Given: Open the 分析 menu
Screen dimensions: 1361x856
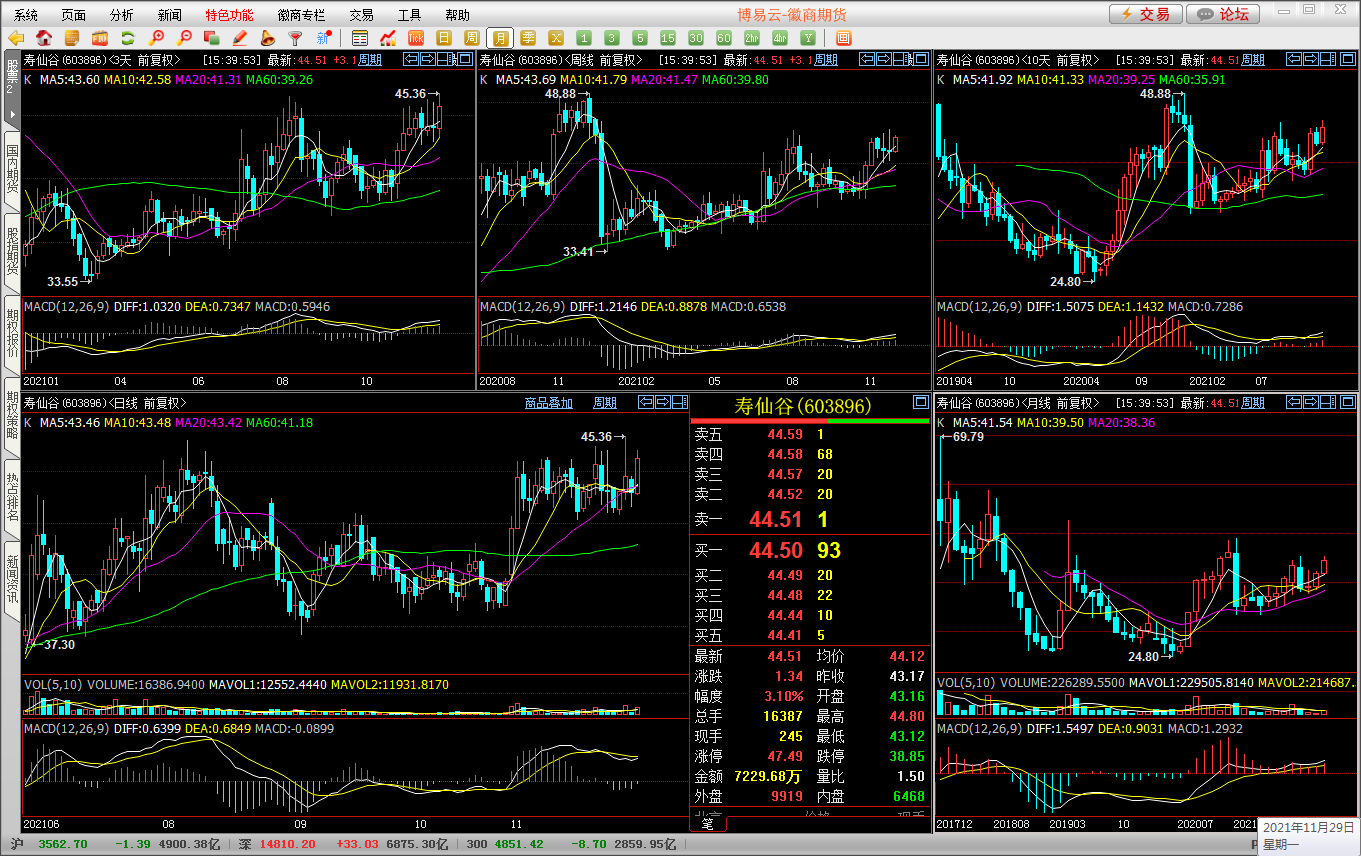Looking at the screenshot, I should tap(121, 15).
